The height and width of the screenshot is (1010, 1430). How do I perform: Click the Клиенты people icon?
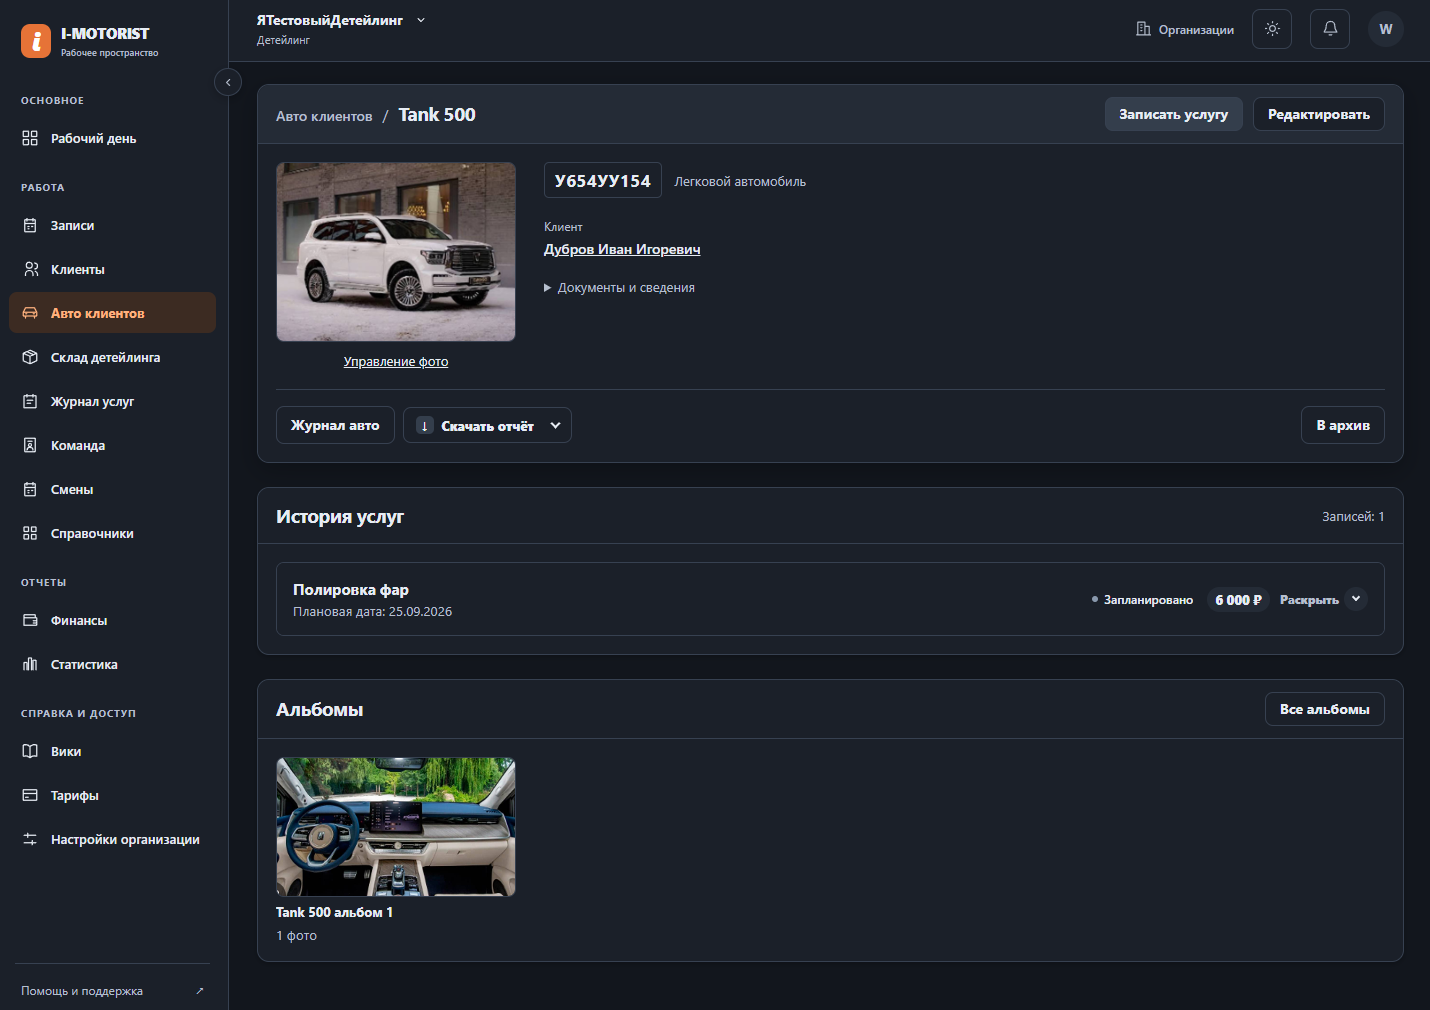(30, 269)
